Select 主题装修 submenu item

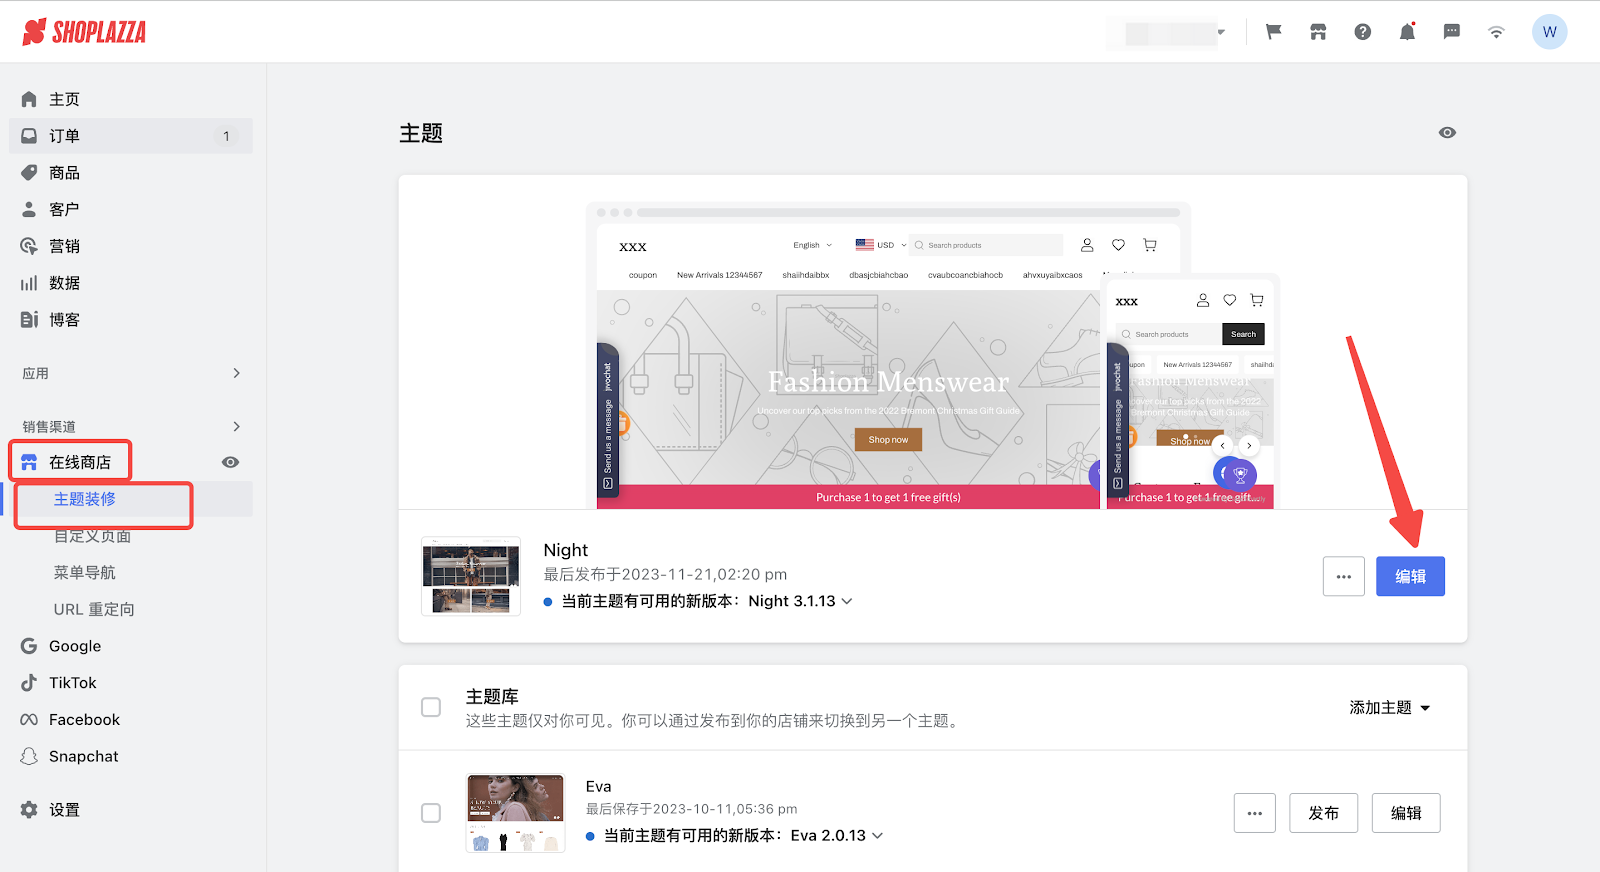pyautogui.click(x=85, y=499)
